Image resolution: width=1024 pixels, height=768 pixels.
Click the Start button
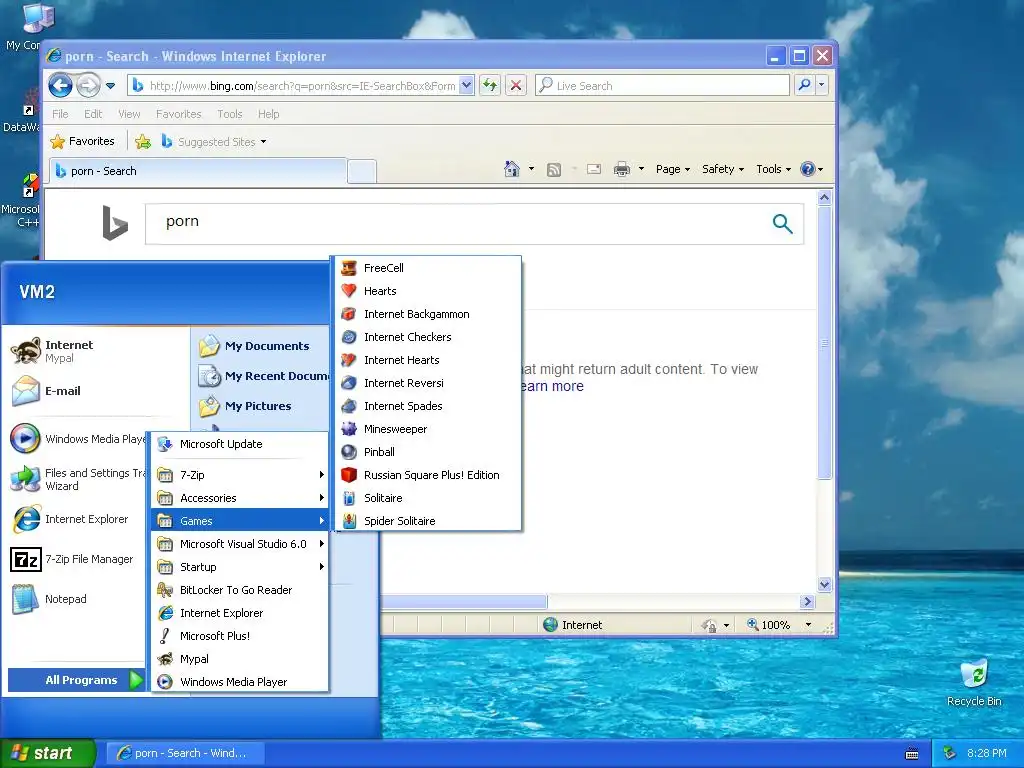(47, 753)
